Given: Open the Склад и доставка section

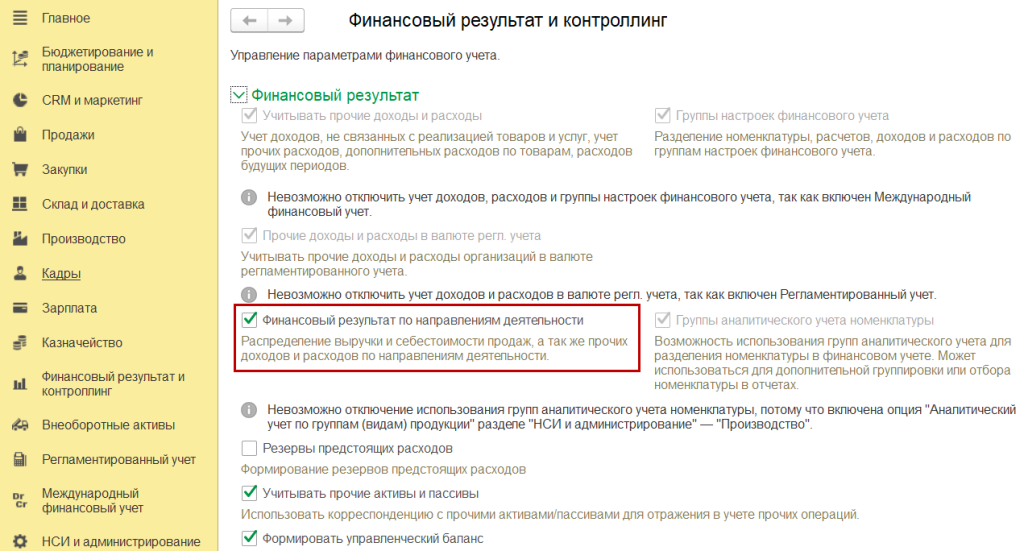Looking at the screenshot, I should tap(92, 204).
